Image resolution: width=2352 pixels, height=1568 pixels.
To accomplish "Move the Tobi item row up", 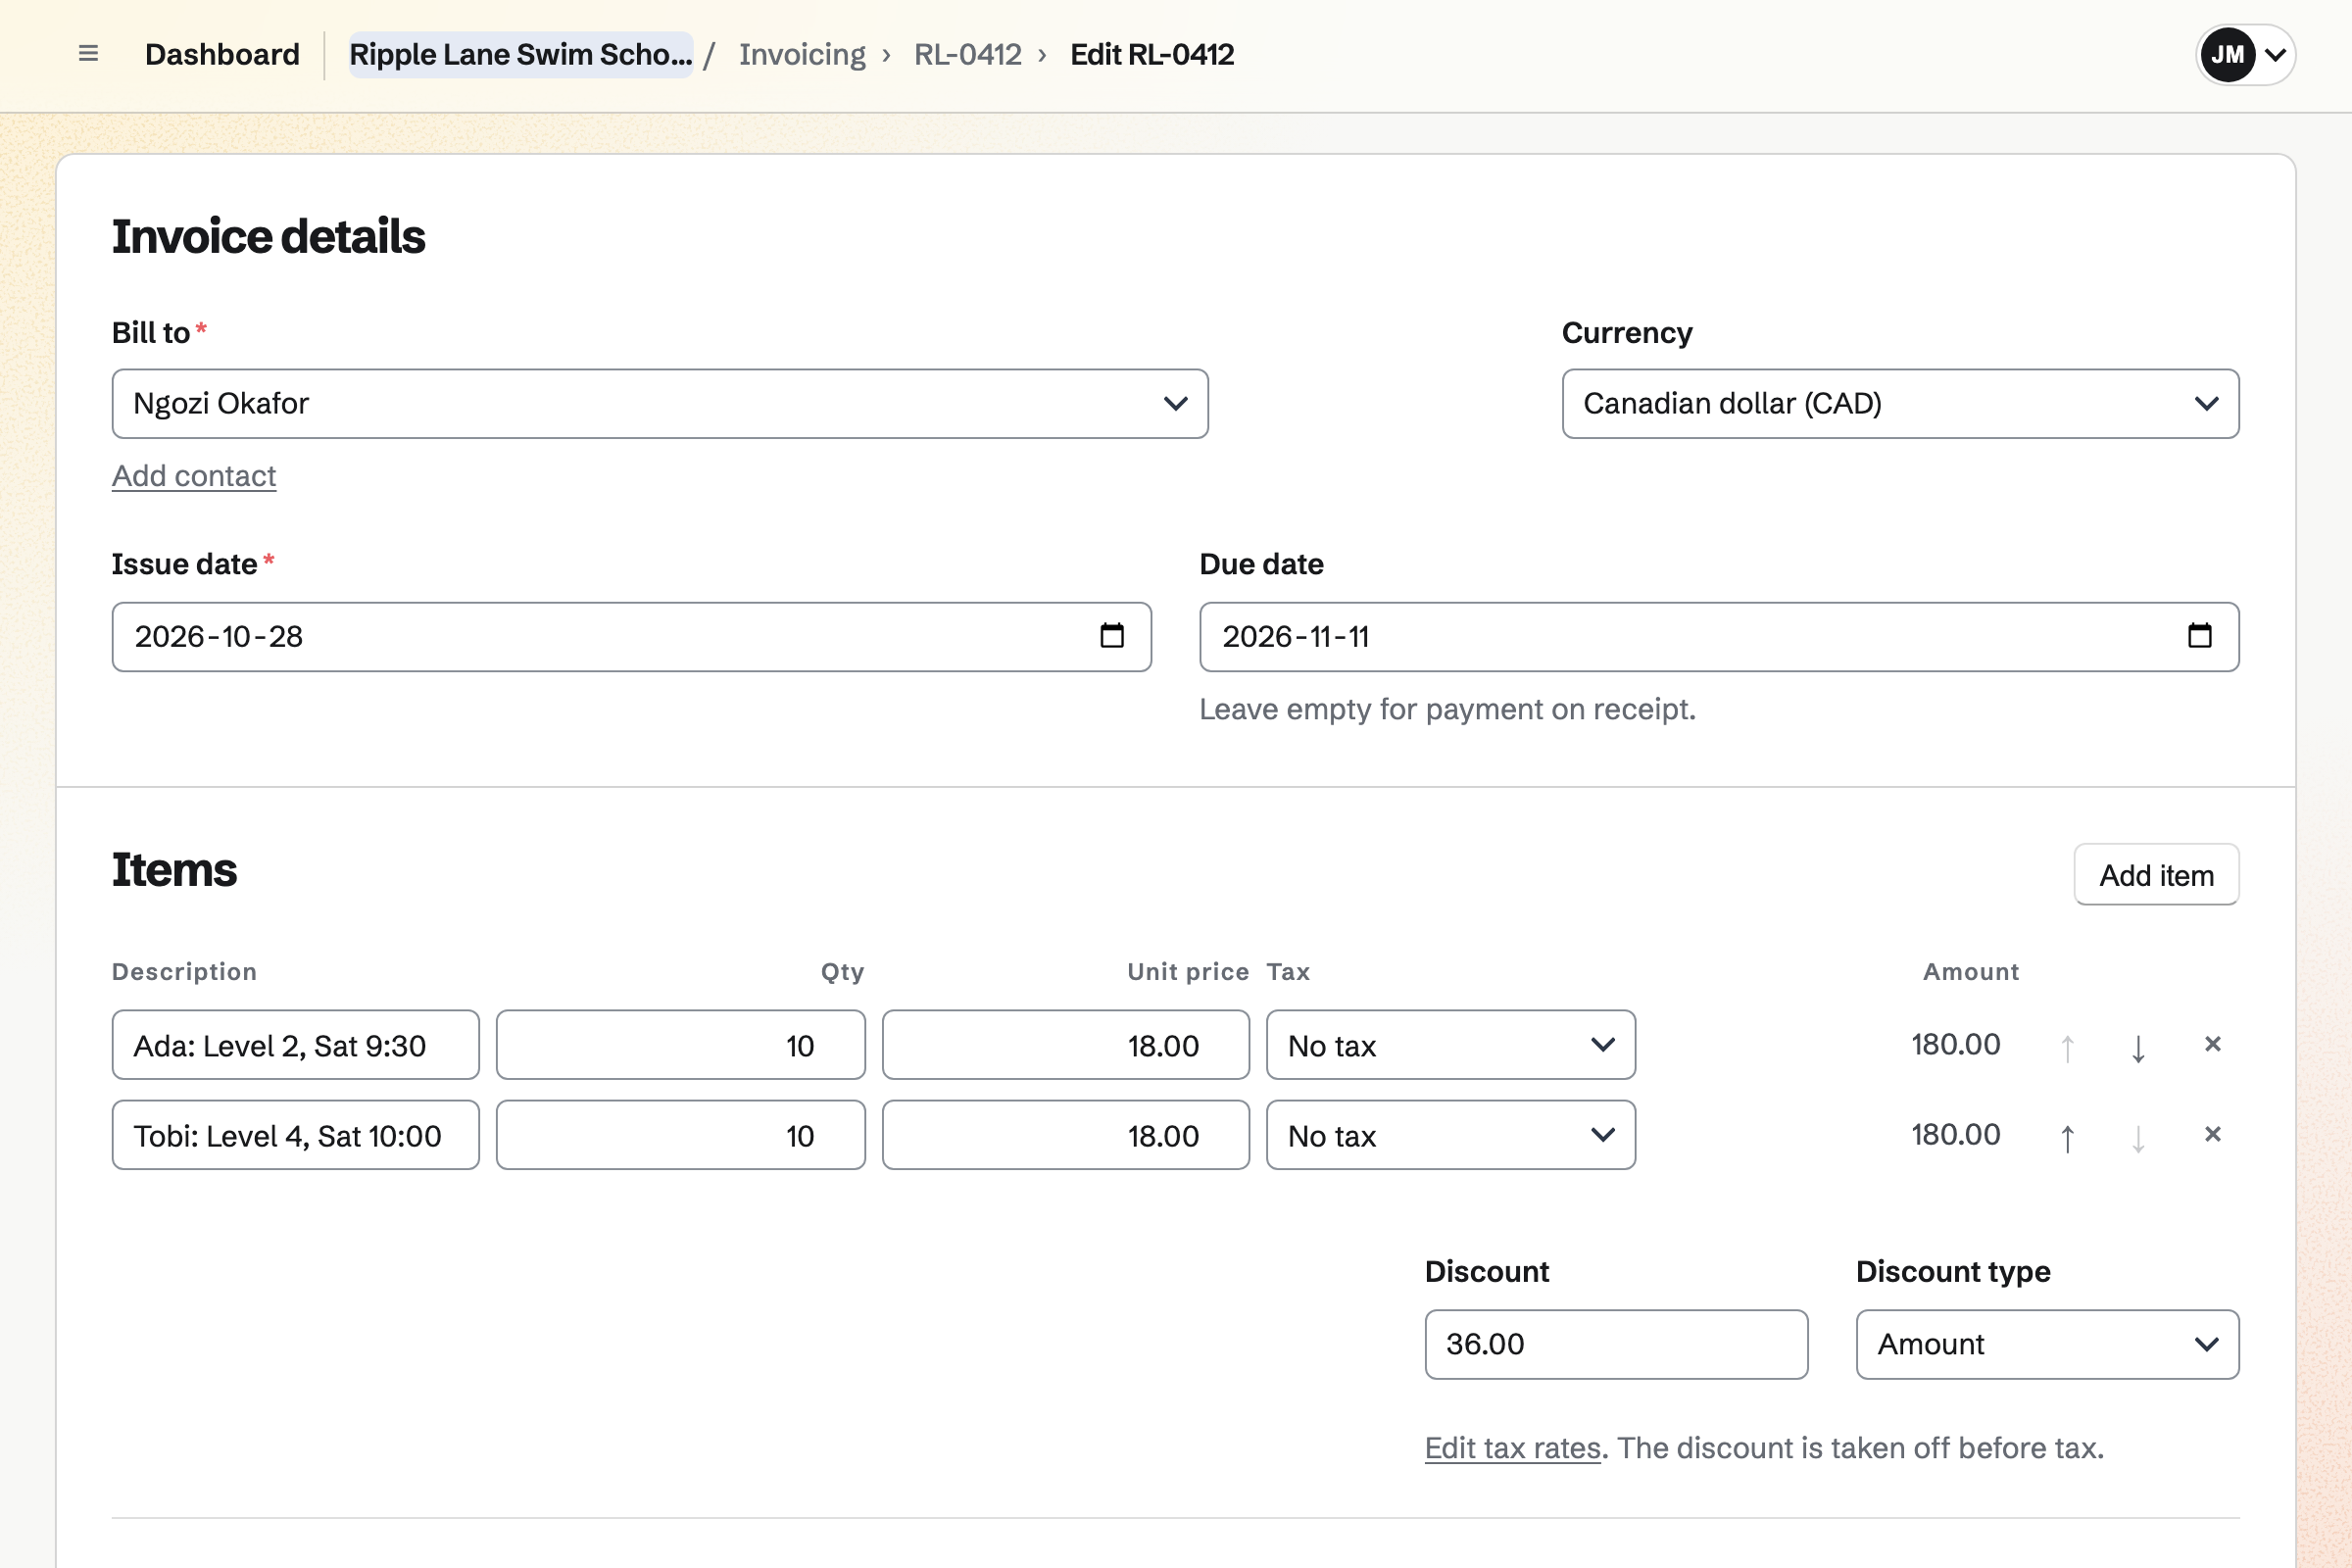I will tap(2068, 1136).
